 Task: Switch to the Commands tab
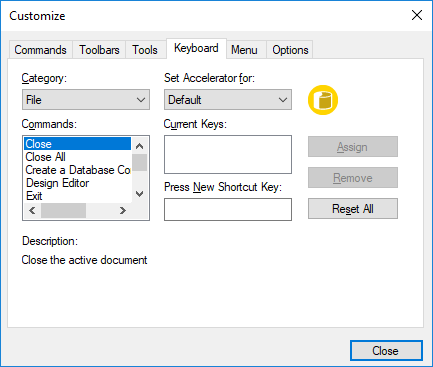coord(41,50)
